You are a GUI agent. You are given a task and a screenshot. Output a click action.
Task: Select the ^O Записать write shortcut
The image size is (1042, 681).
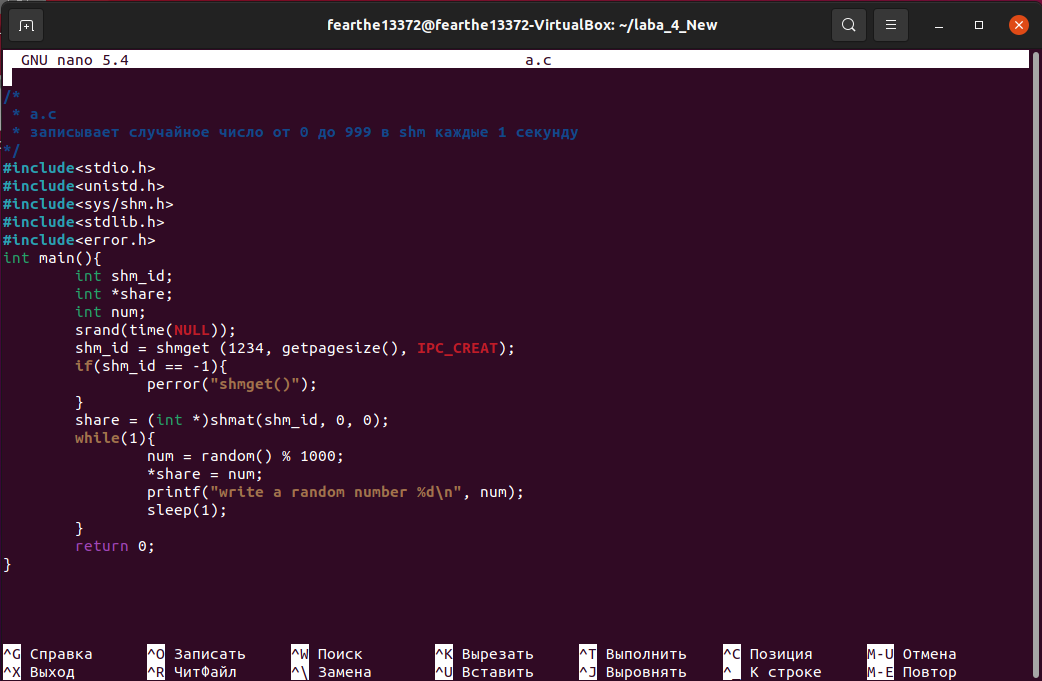point(197,654)
